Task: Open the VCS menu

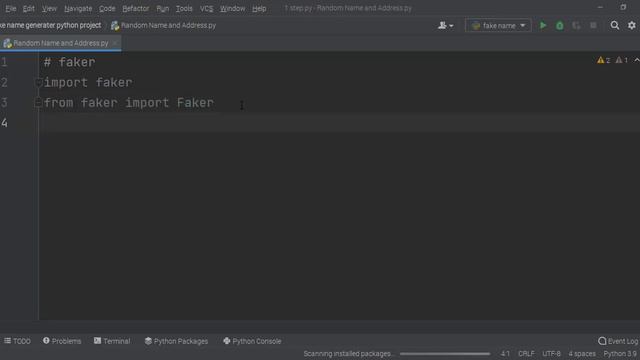Action: 206,8
